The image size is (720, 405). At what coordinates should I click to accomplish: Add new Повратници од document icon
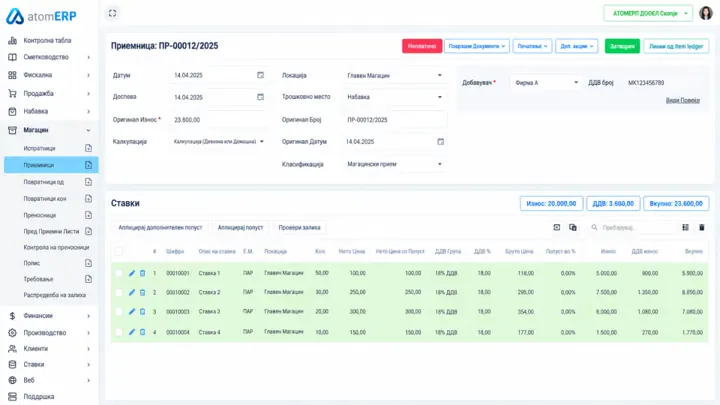(x=88, y=182)
